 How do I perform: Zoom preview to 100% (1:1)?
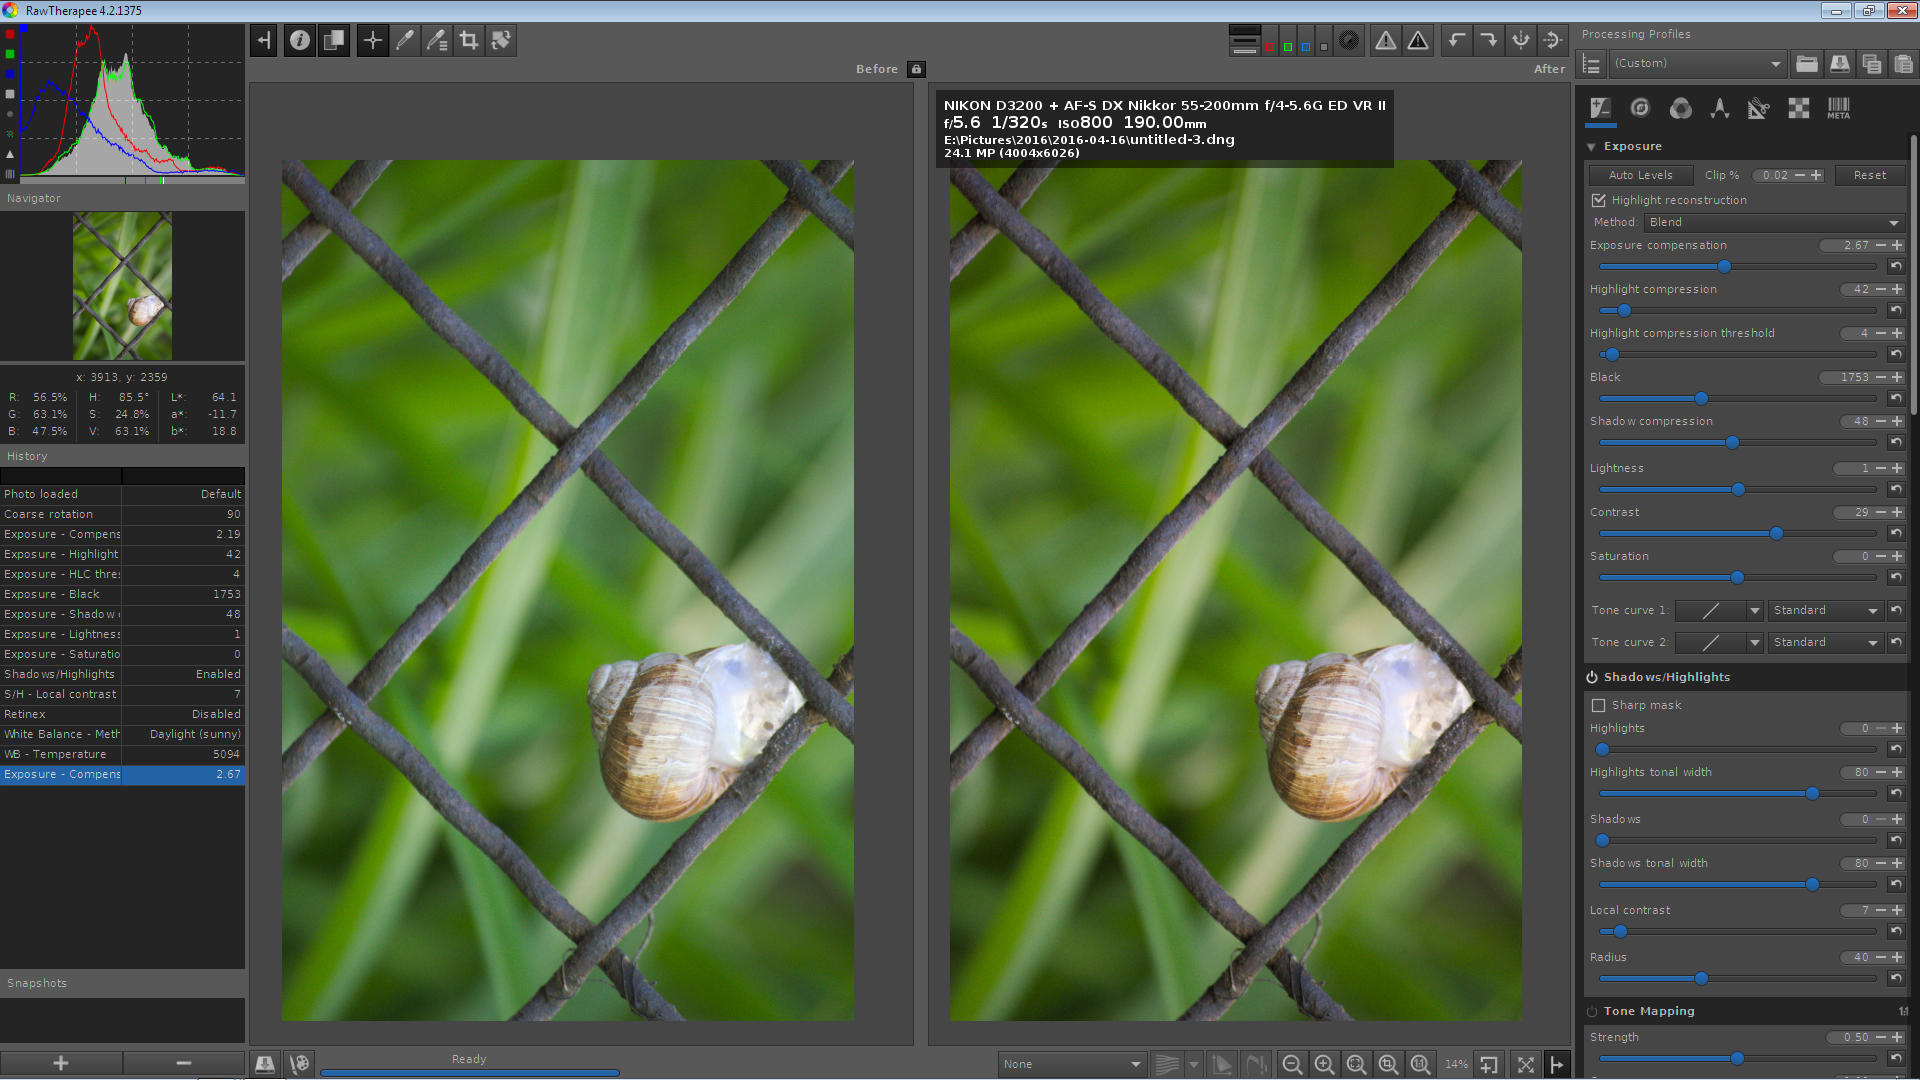tap(1420, 1064)
